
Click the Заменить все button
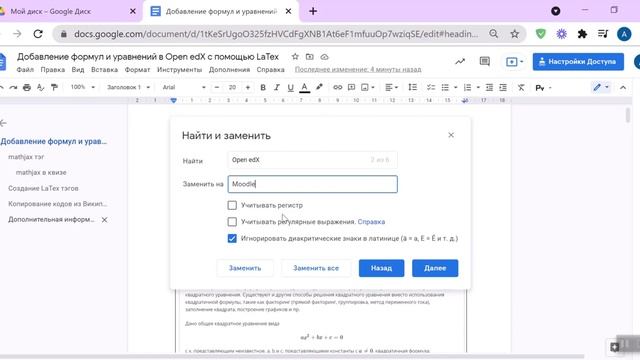[x=316, y=268]
